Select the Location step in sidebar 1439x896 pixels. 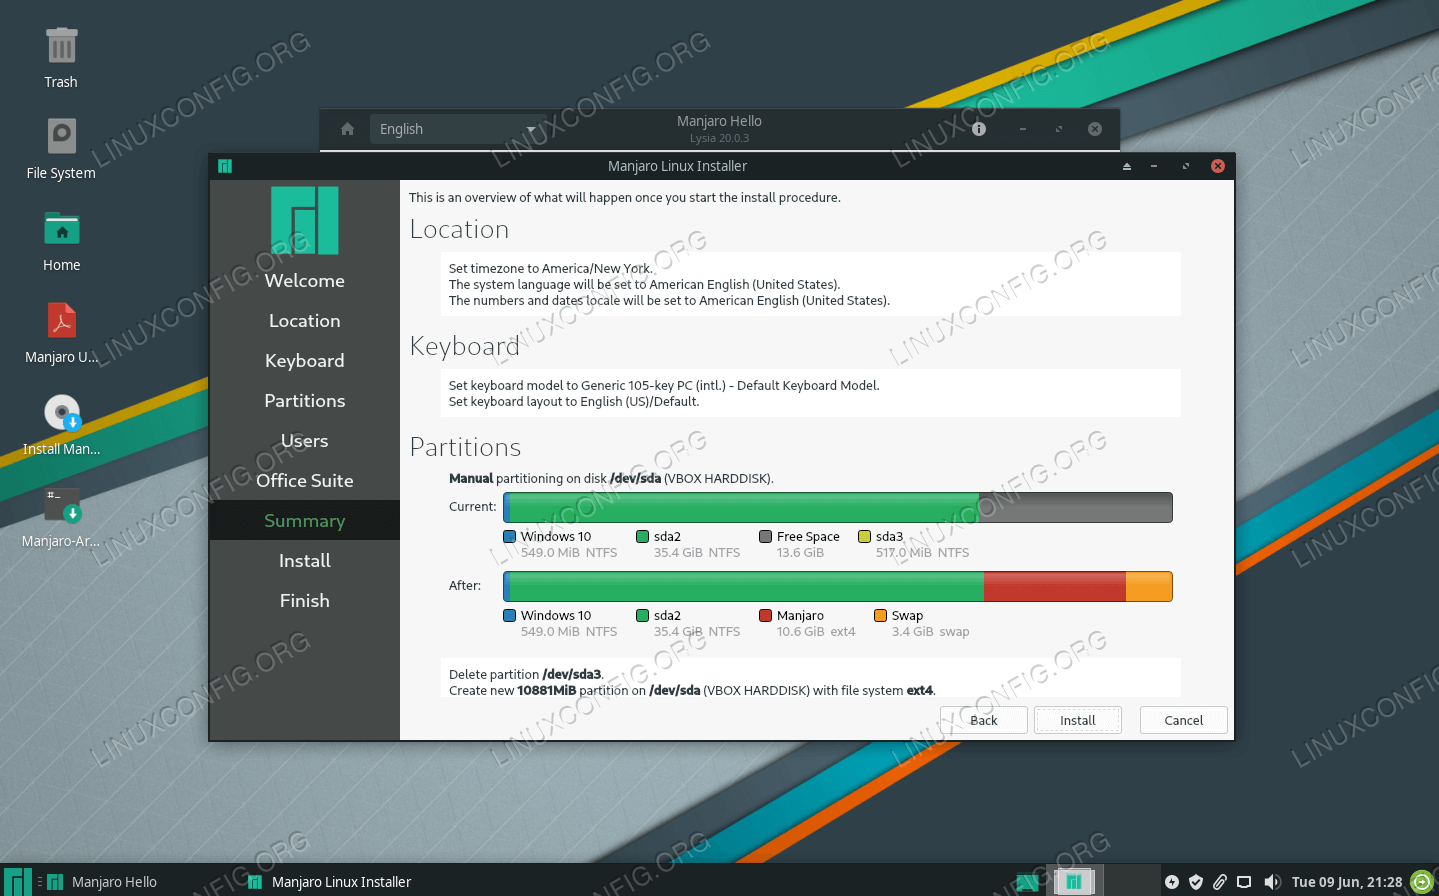(x=305, y=321)
